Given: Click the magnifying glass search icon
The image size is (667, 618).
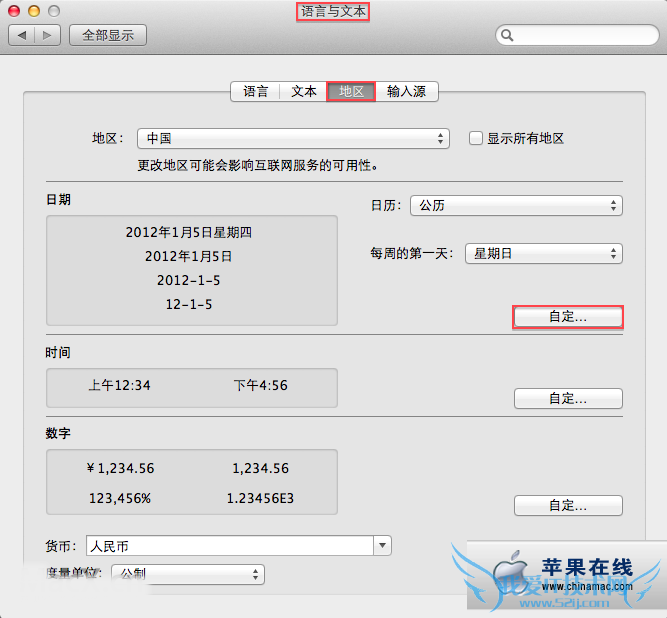Looking at the screenshot, I should (507, 35).
